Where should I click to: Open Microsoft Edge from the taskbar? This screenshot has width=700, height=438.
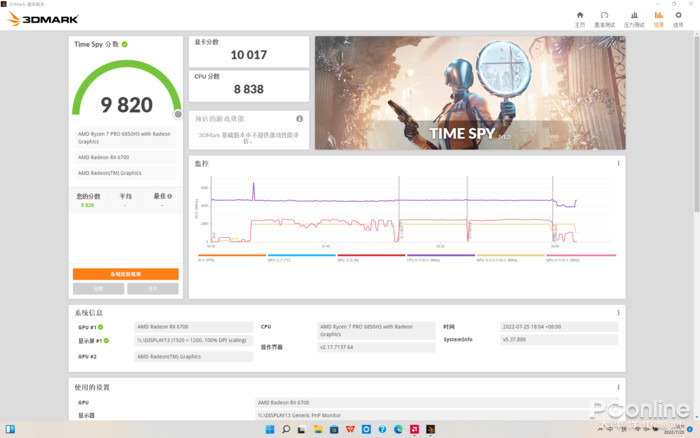click(398, 429)
